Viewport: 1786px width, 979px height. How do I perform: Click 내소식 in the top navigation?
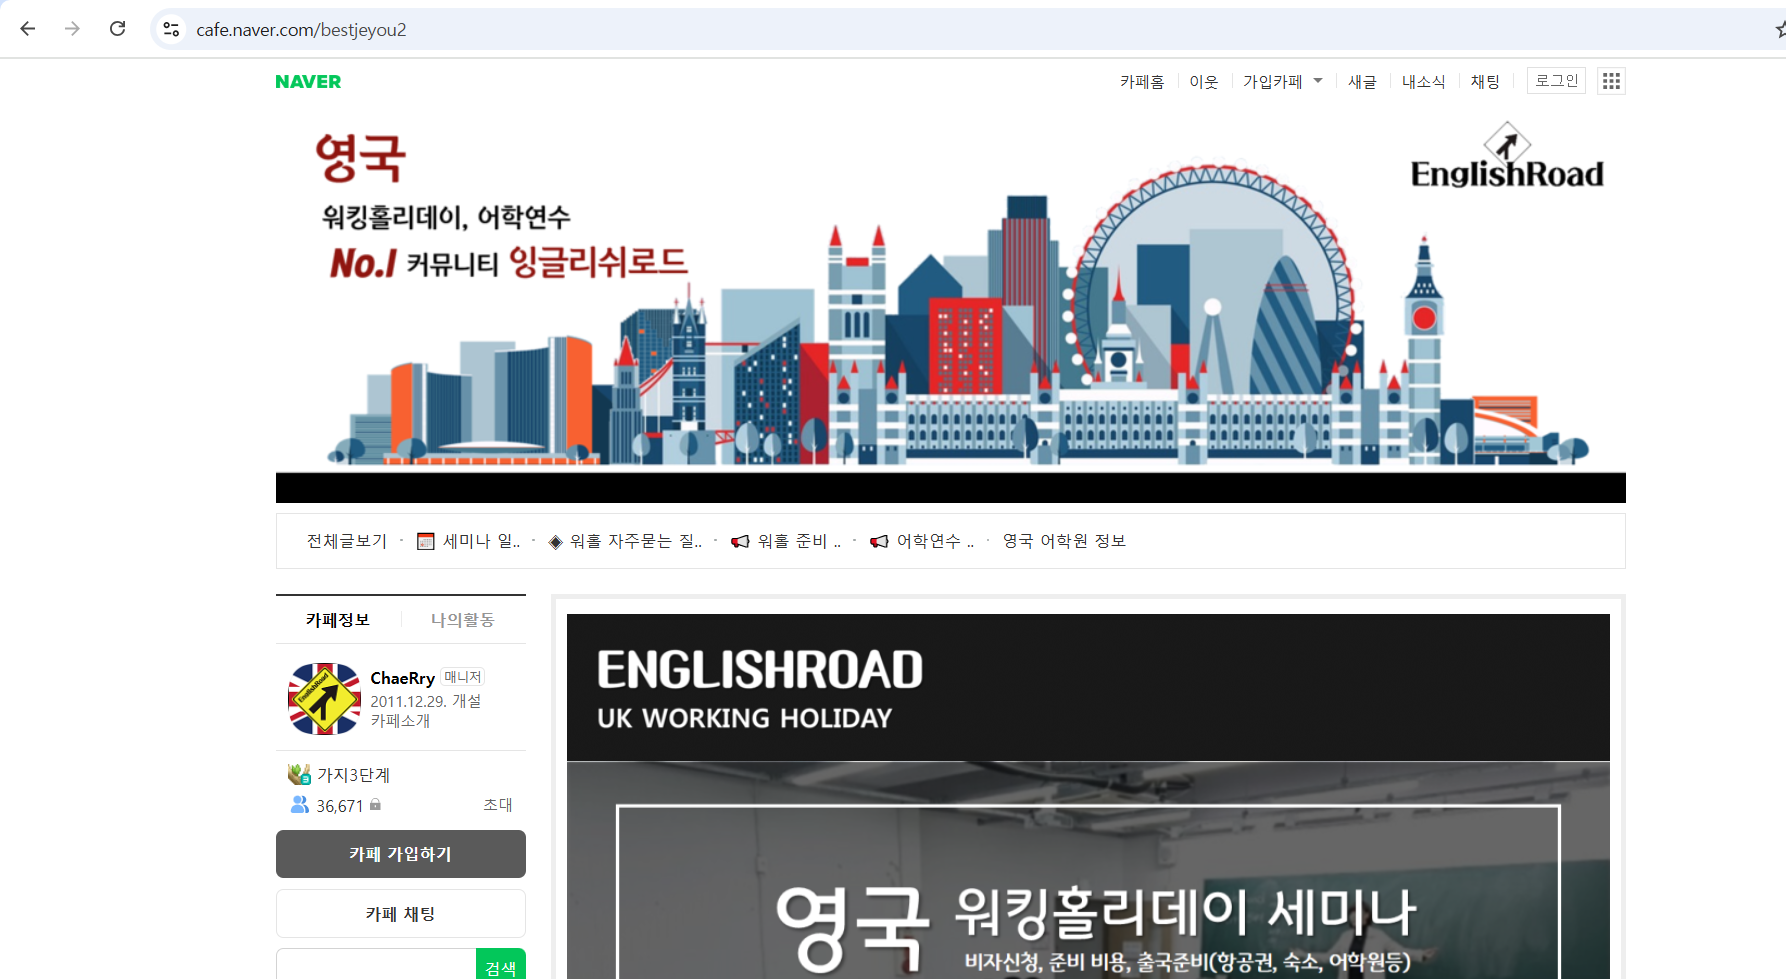click(1423, 81)
